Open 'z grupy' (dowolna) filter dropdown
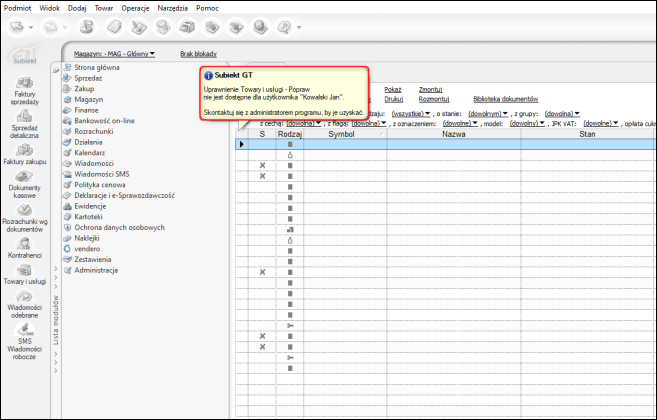657x420 pixels. (562, 114)
